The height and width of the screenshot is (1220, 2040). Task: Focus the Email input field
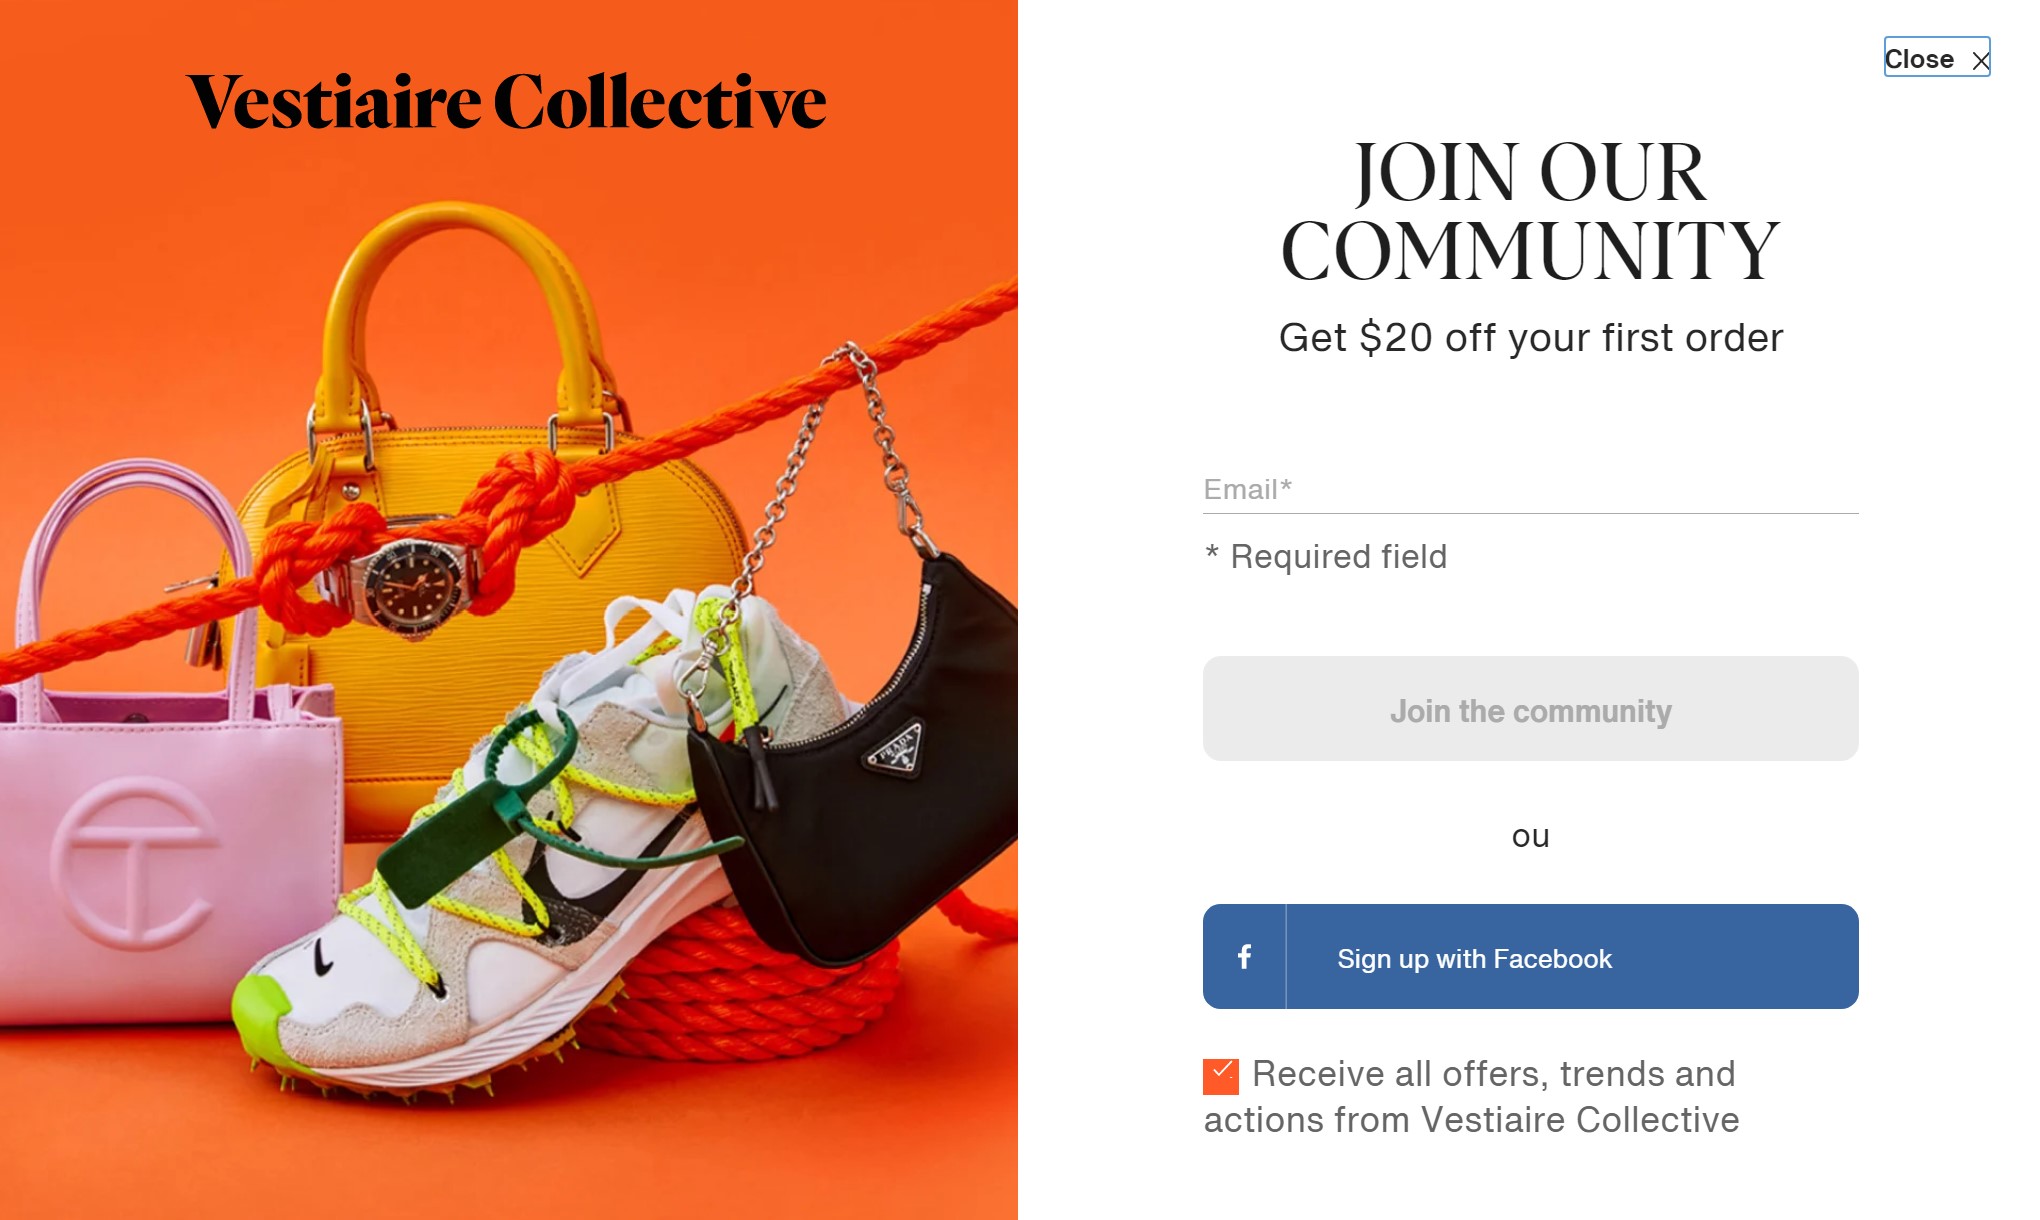(x=1530, y=490)
